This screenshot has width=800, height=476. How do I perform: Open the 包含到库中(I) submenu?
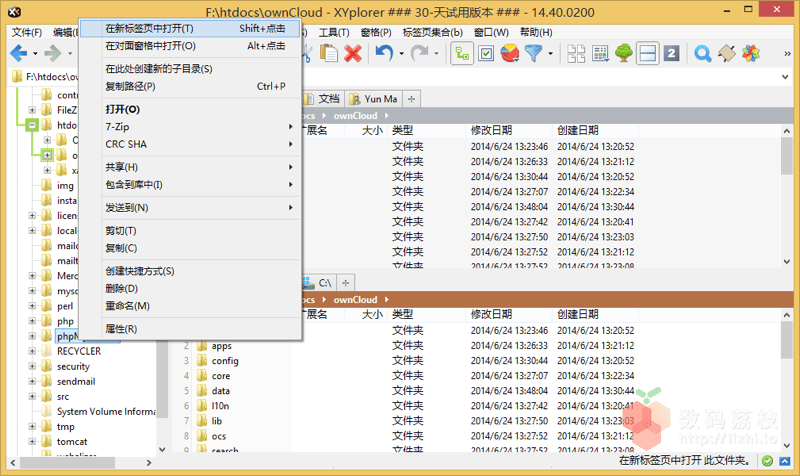[x=190, y=185]
